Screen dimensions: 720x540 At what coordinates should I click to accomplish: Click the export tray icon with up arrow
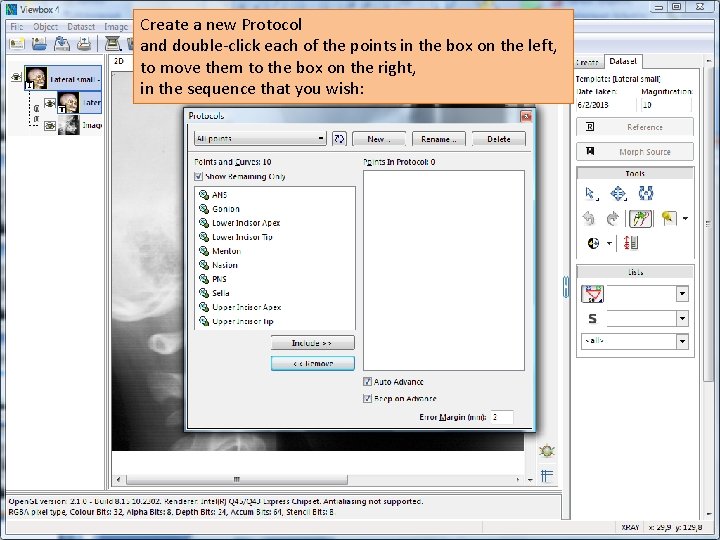[x=84, y=44]
